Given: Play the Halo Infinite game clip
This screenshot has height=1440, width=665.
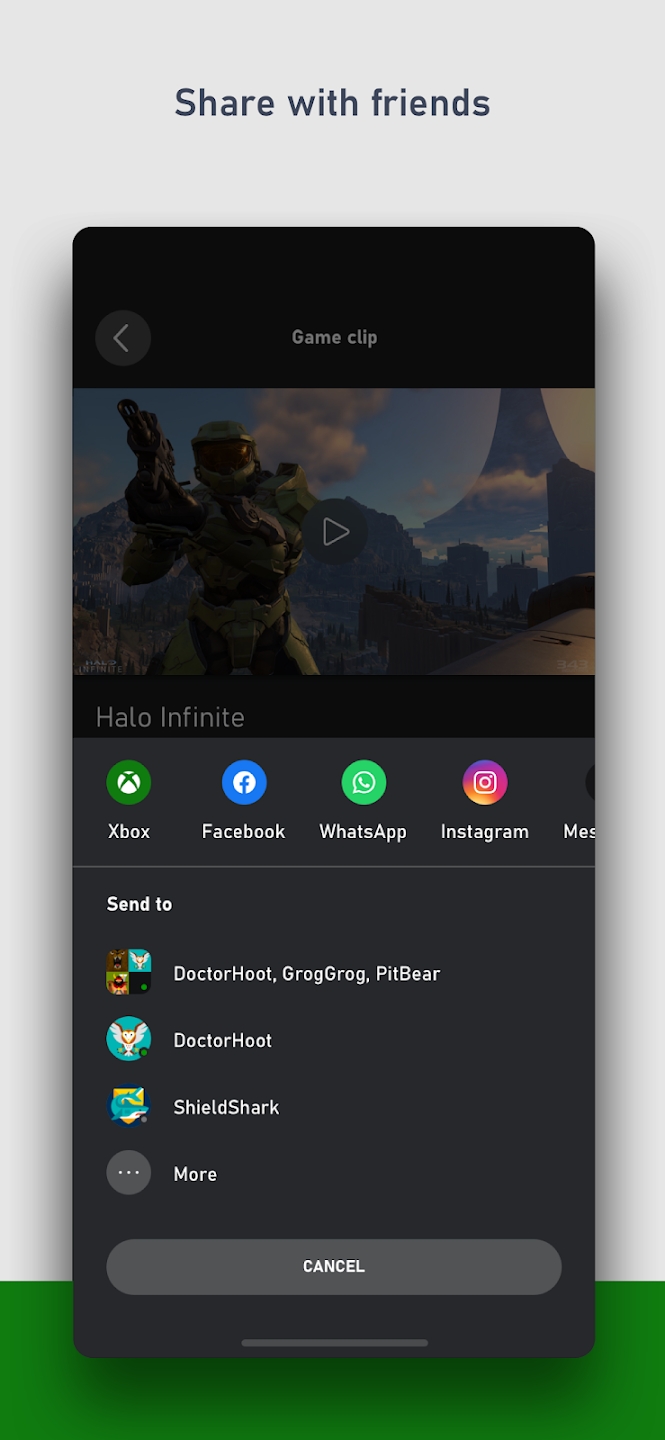Looking at the screenshot, I should click(x=335, y=532).
